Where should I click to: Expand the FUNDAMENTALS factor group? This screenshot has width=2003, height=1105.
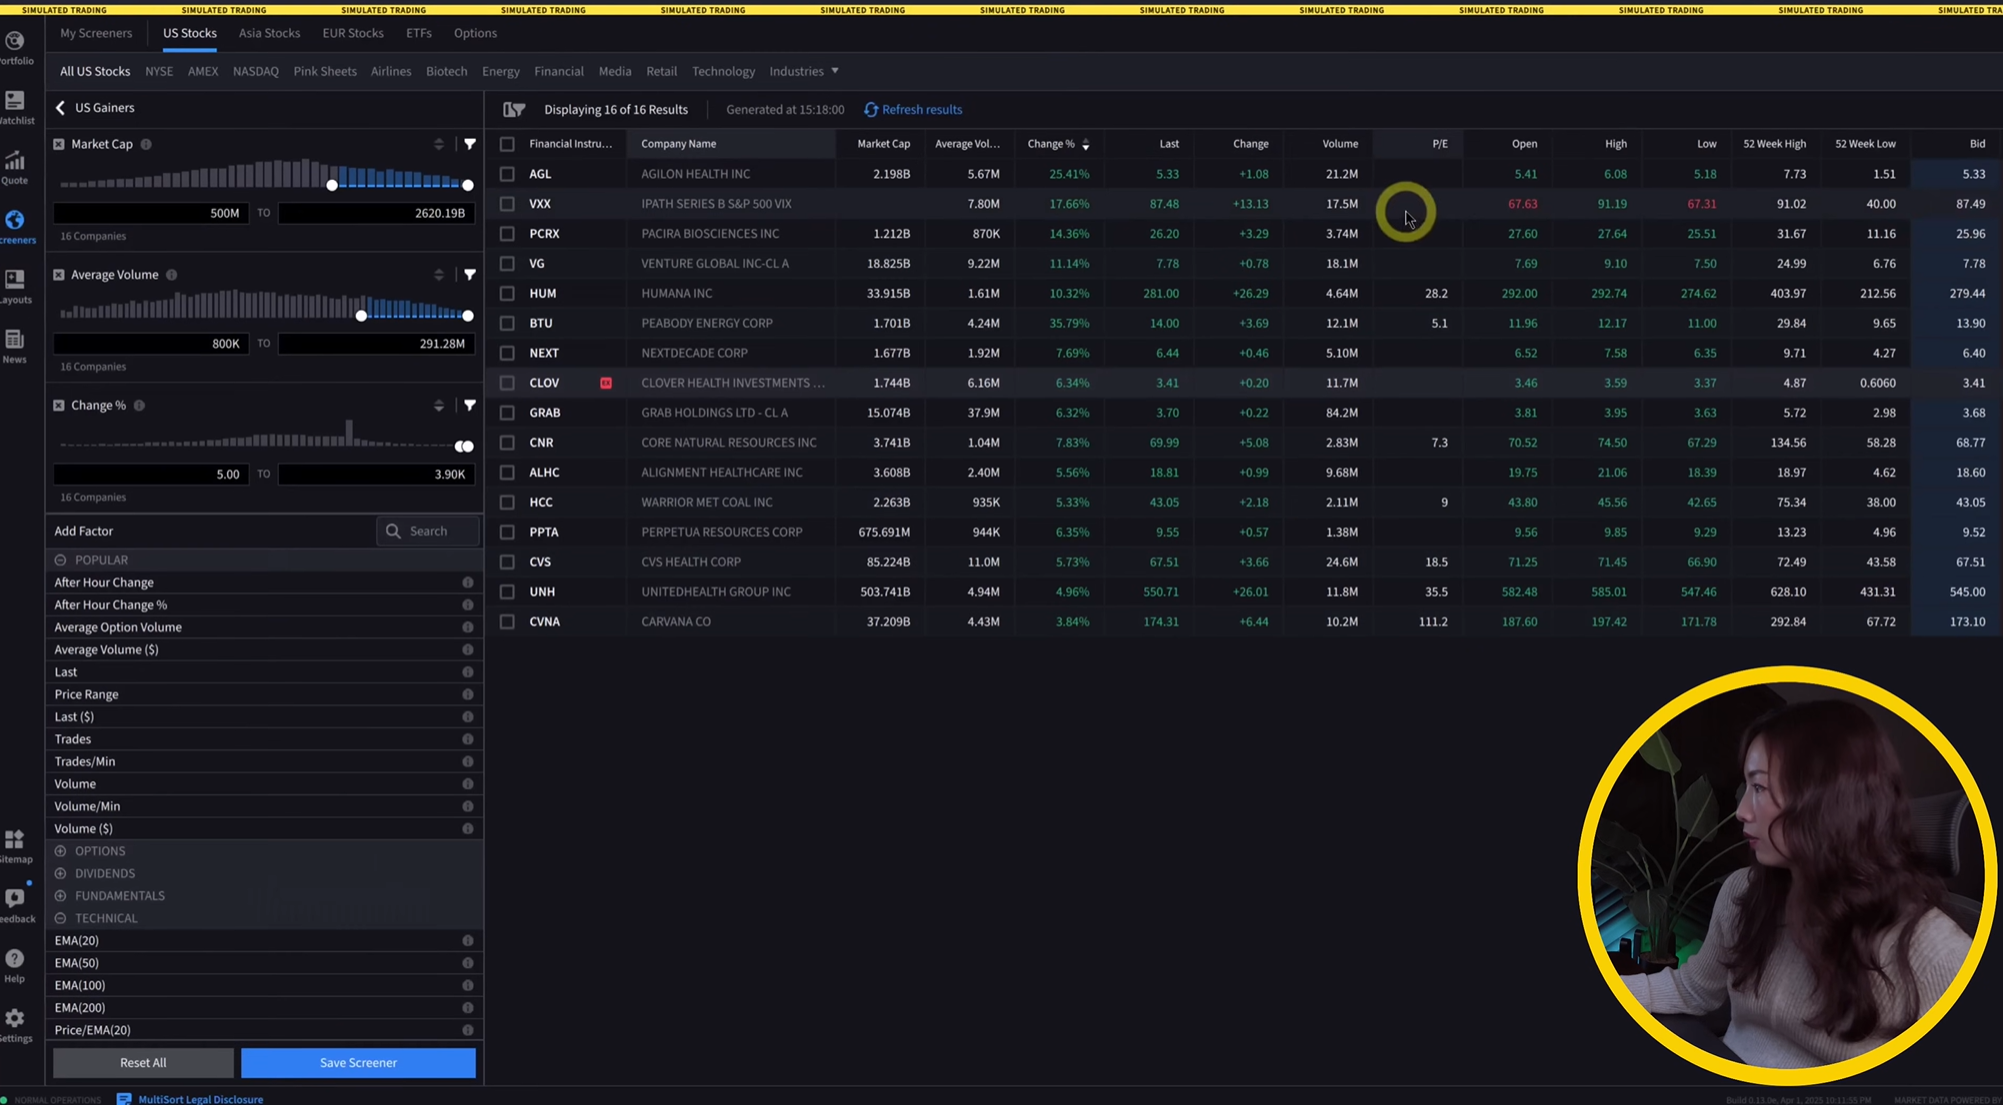coord(60,896)
